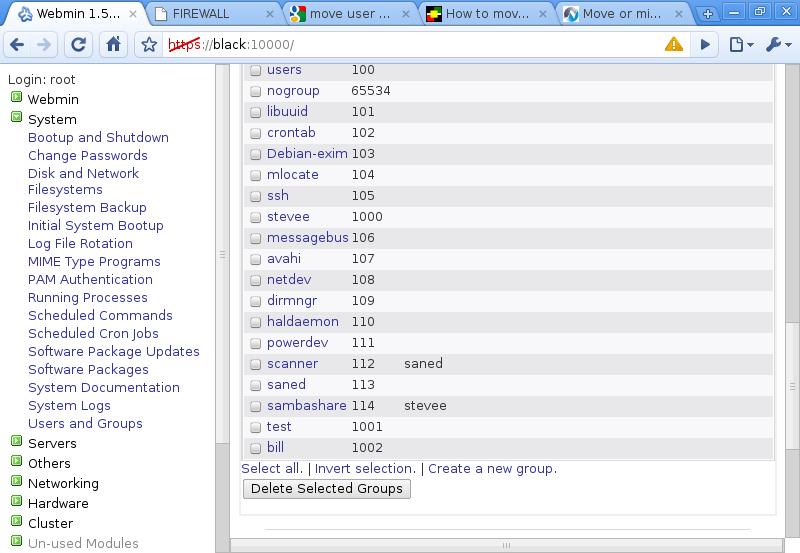The width and height of the screenshot is (800, 553).
Task: Click the vertical scrollbar of the page
Action: point(793,387)
